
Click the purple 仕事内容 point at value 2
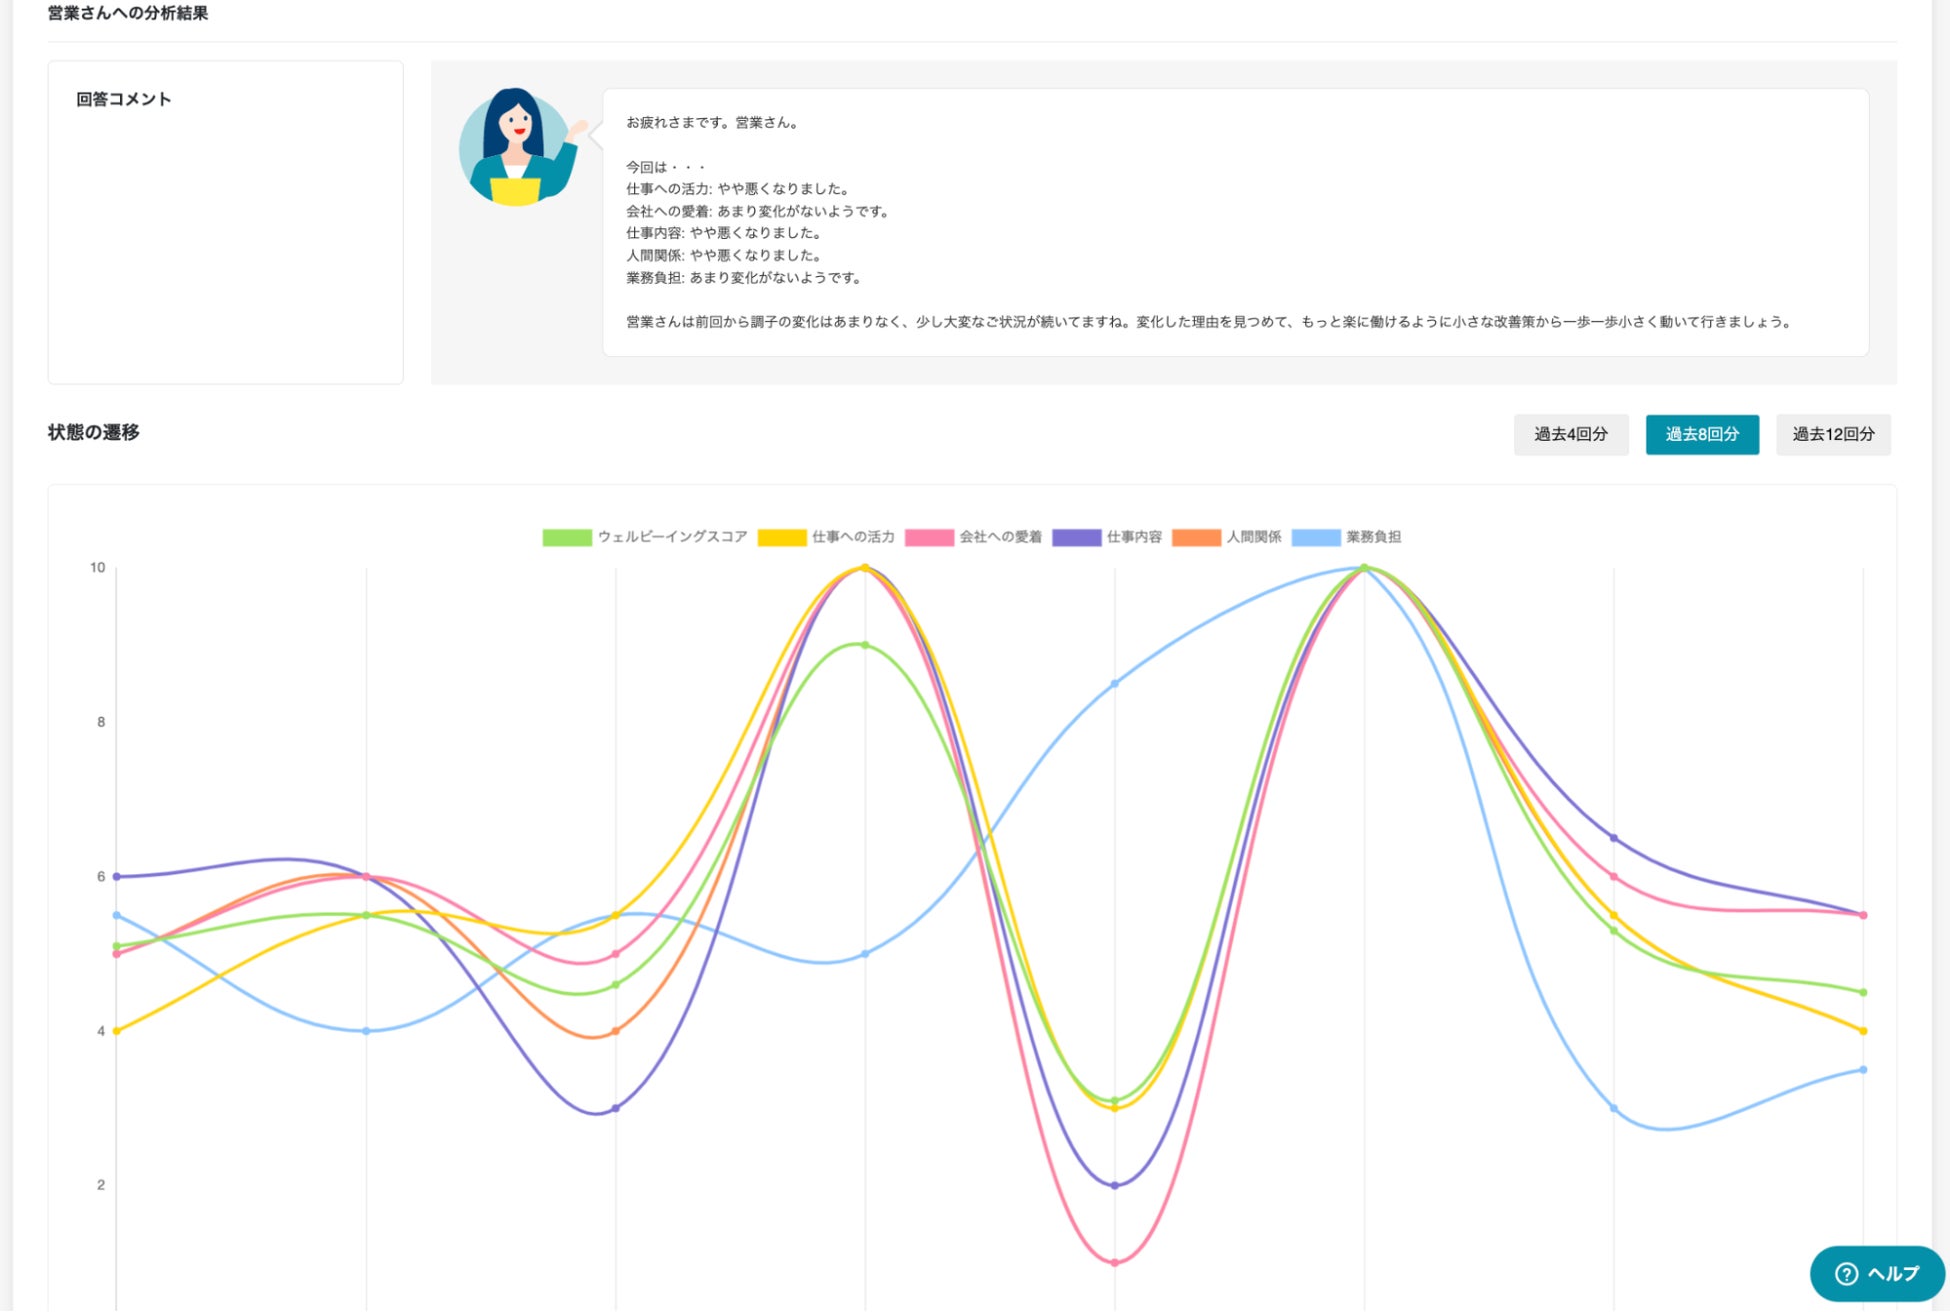pos(1115,1185)
